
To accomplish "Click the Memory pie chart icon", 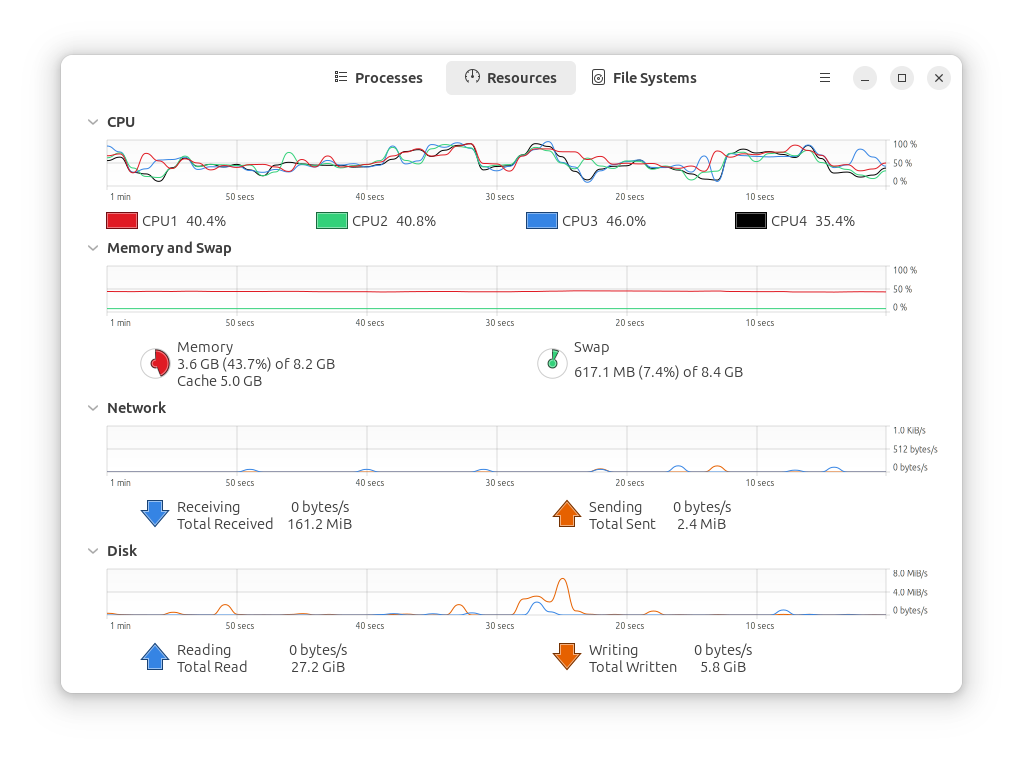I will [x=155, y=364].
